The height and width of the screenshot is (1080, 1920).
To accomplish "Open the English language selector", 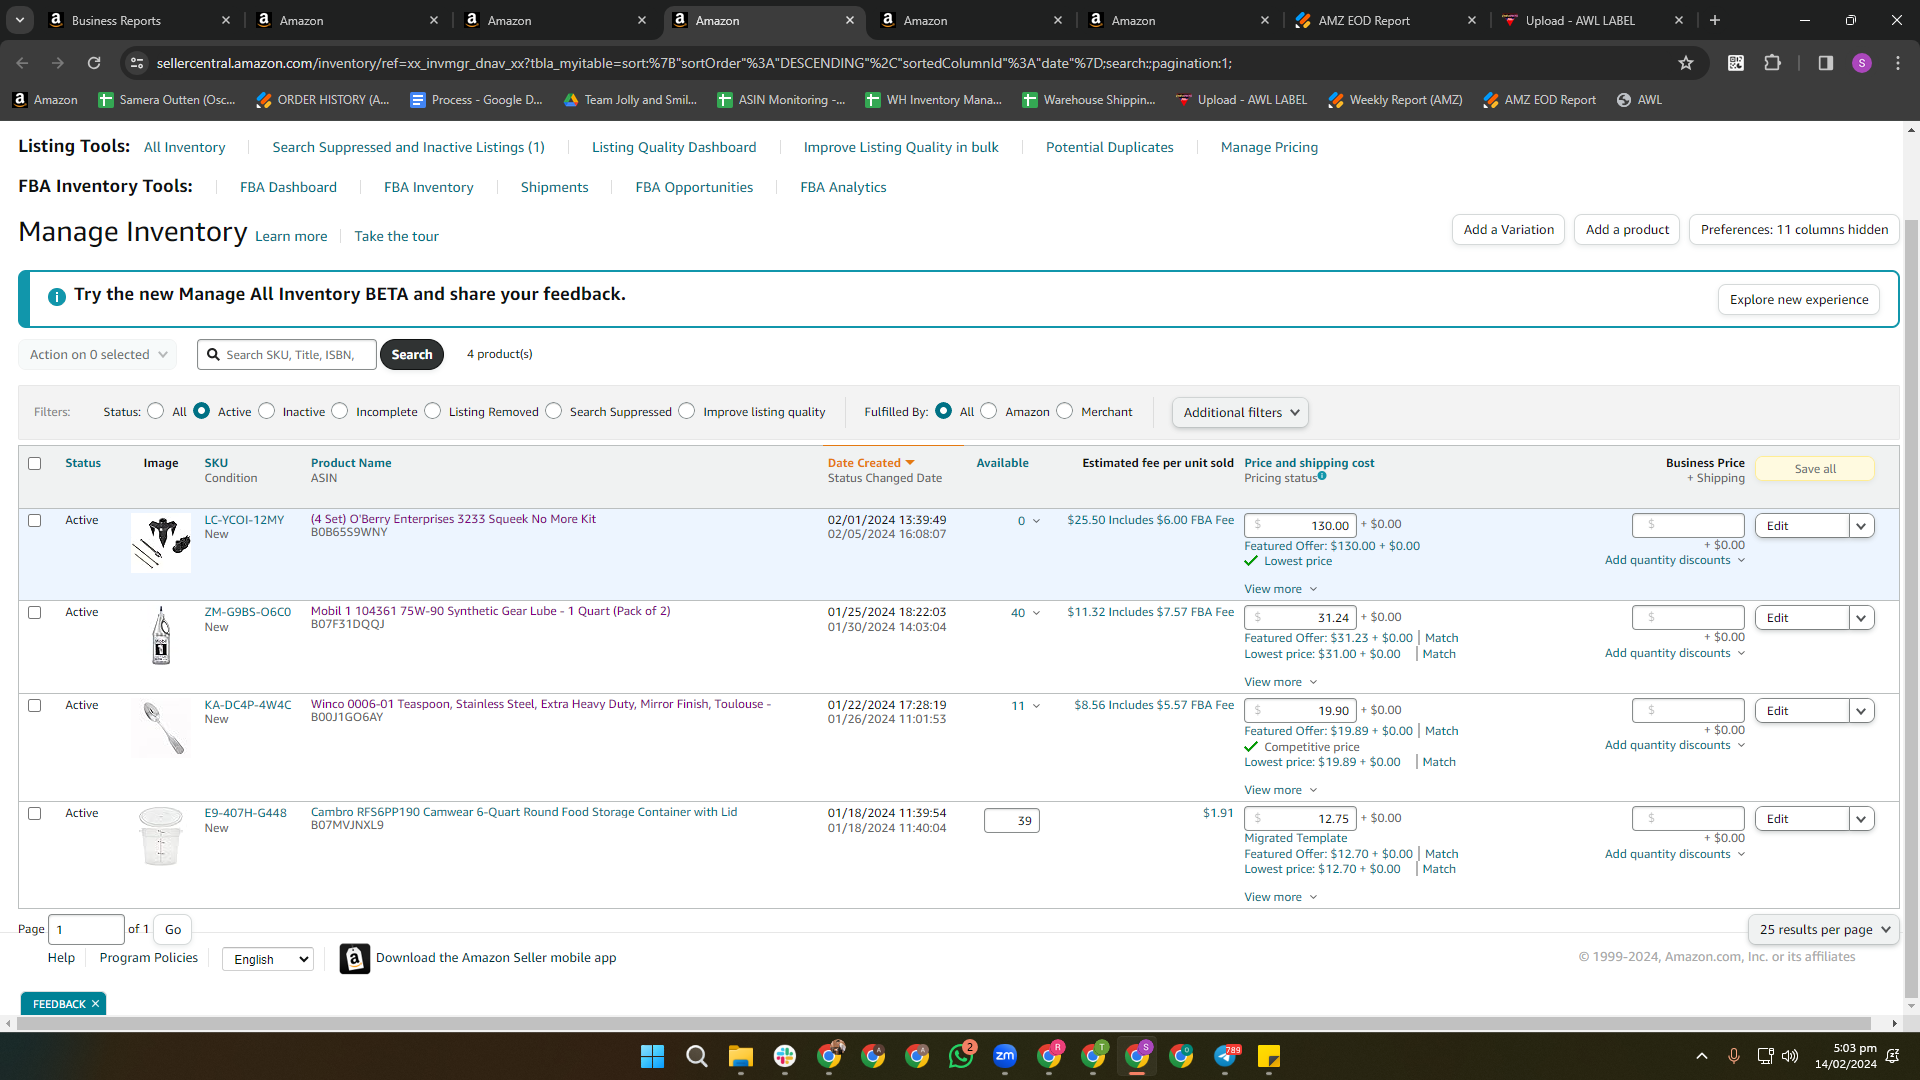I will click(268, 959).
